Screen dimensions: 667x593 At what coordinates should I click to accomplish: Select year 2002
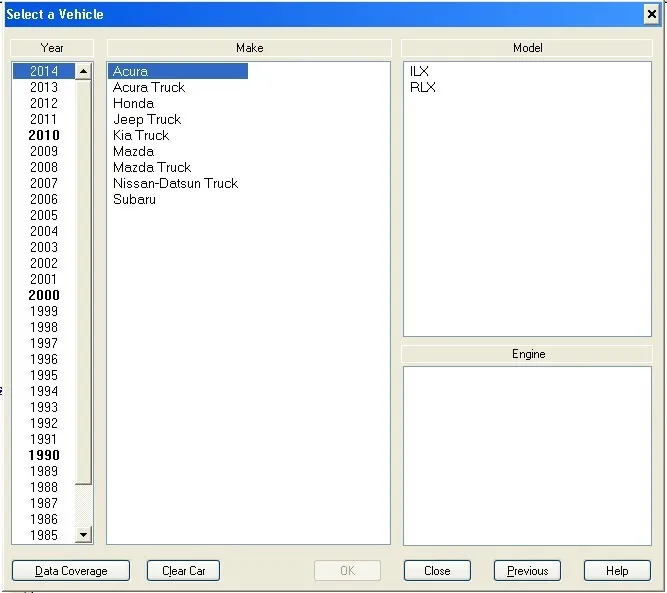[x=44, y=263]
